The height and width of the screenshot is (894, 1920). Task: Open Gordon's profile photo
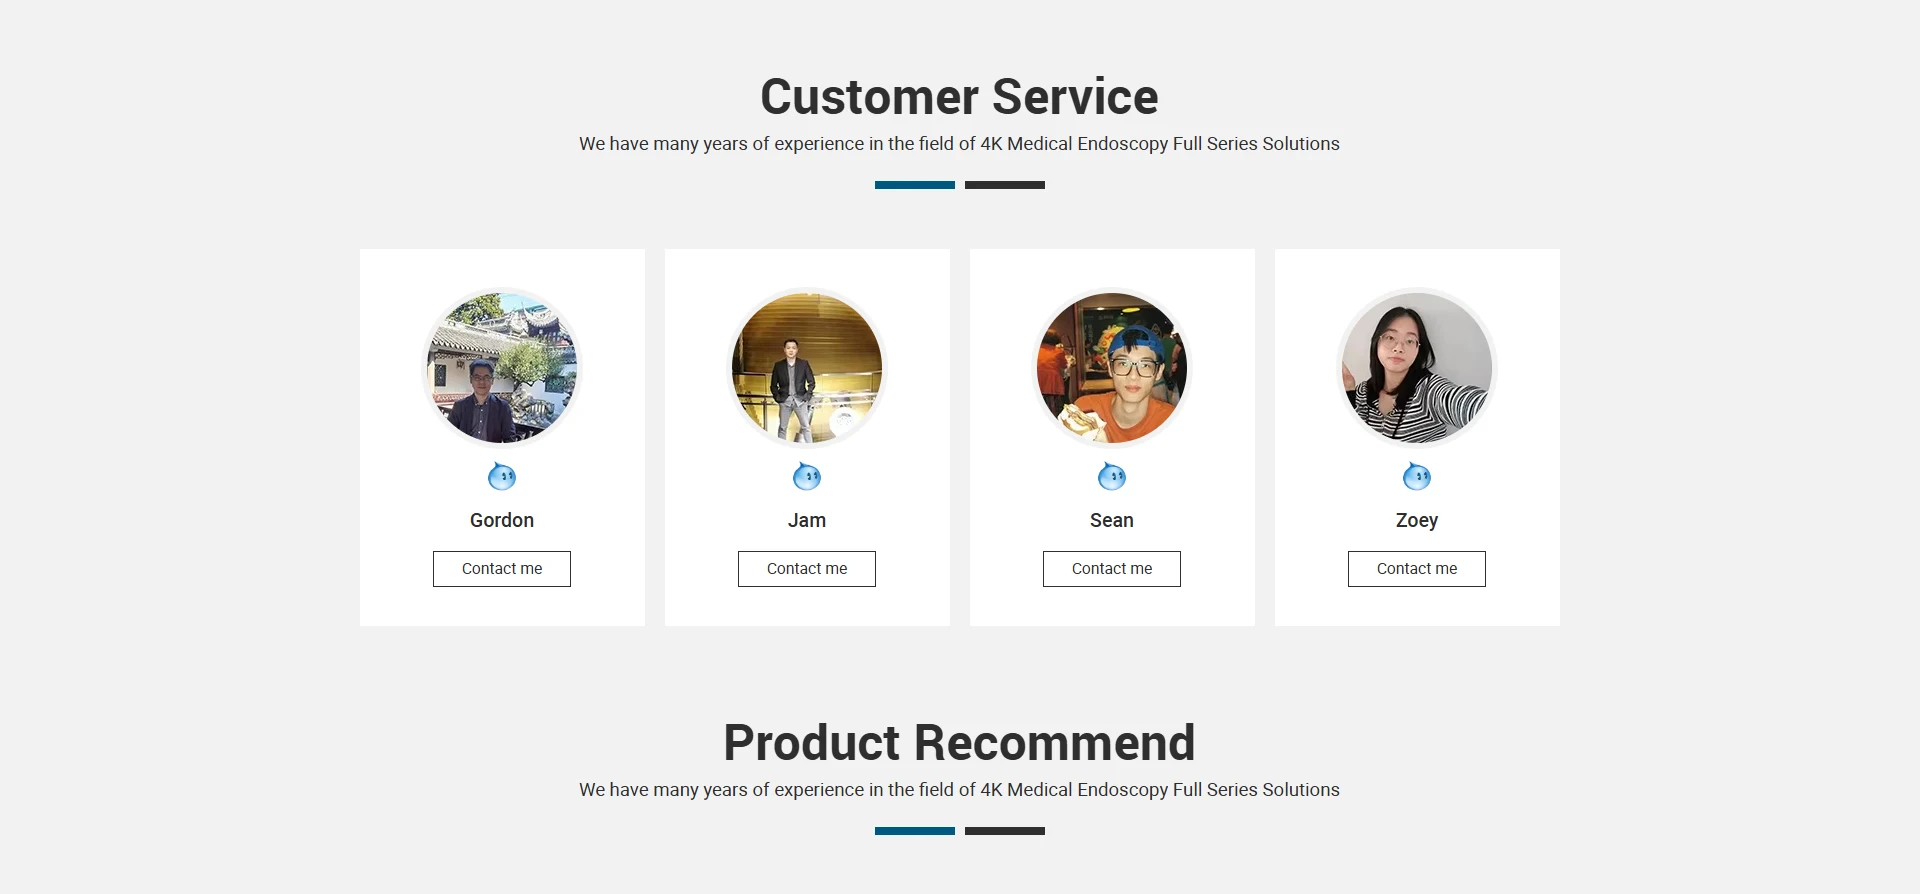[x=502, y=368]
